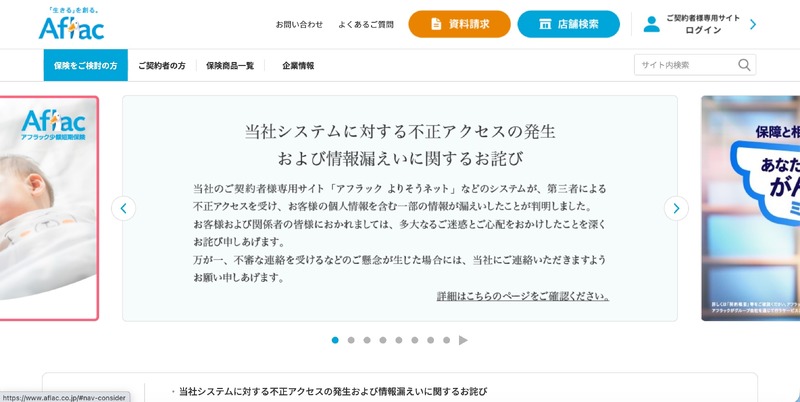This screenshot has width=800, height=402.
Task: Select first carousel dot indicator
Action: [x=335, y=340]
